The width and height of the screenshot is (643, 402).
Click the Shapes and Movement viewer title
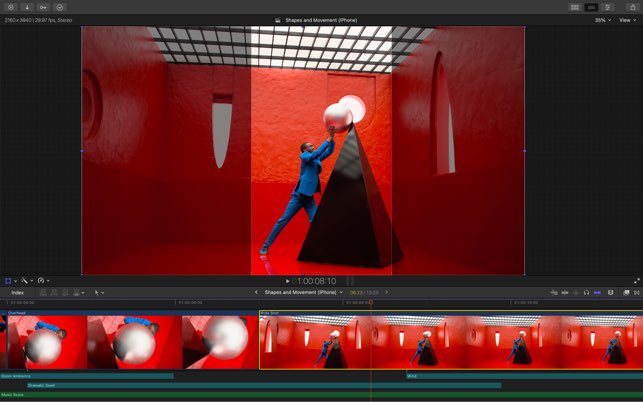tap(321, 20)
